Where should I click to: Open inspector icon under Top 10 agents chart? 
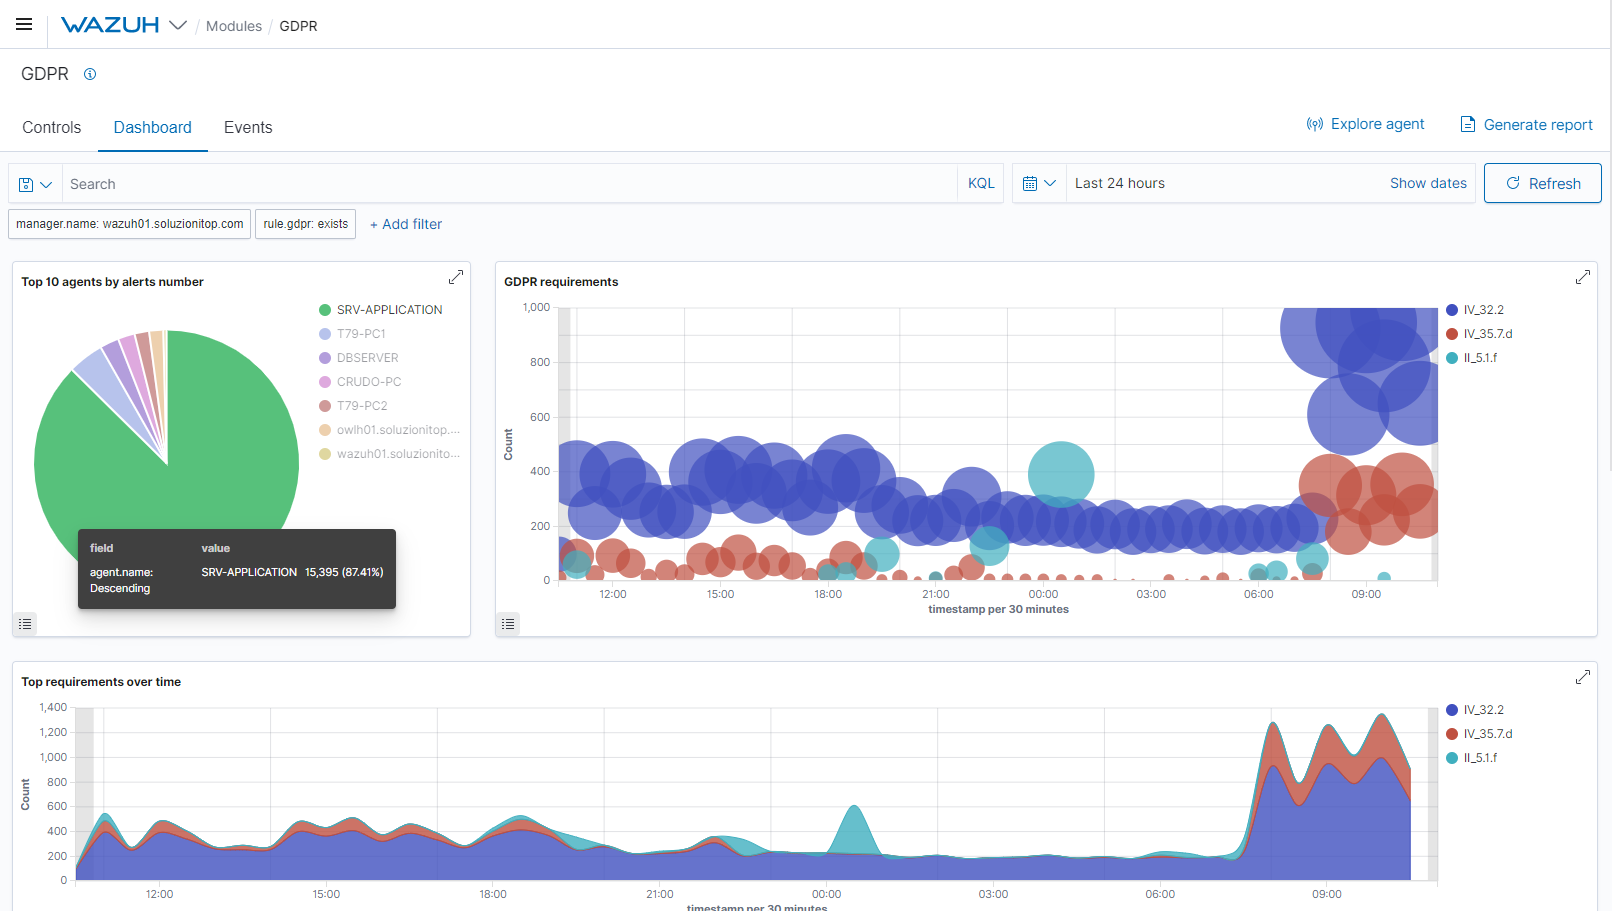click(x=25, y=623)
